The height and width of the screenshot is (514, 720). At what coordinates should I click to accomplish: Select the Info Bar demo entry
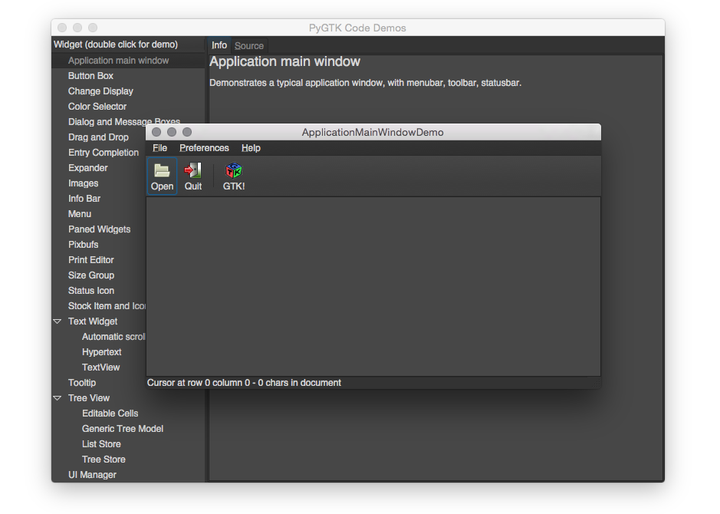pos(84,198)
